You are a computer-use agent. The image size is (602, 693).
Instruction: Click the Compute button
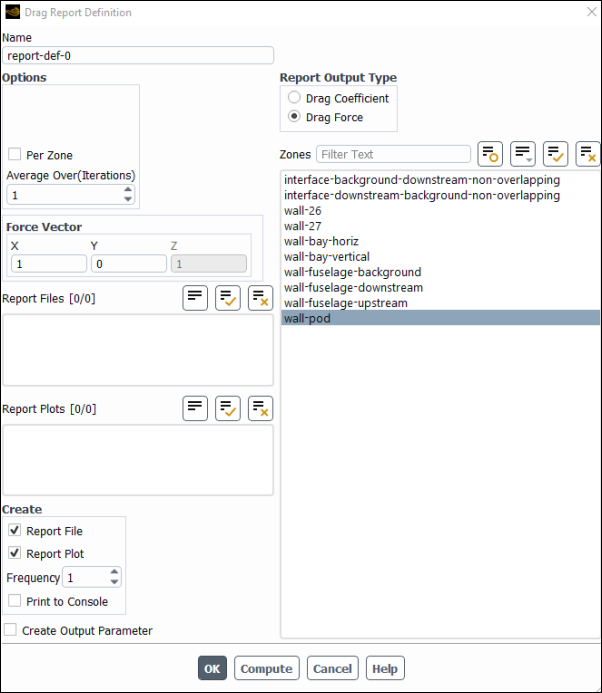point(267,668)
